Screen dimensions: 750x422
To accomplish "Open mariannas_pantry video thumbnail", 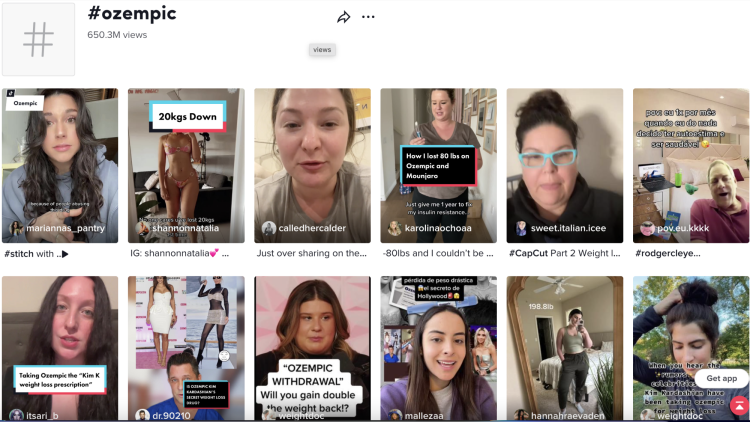I will (x=60, y=166).
